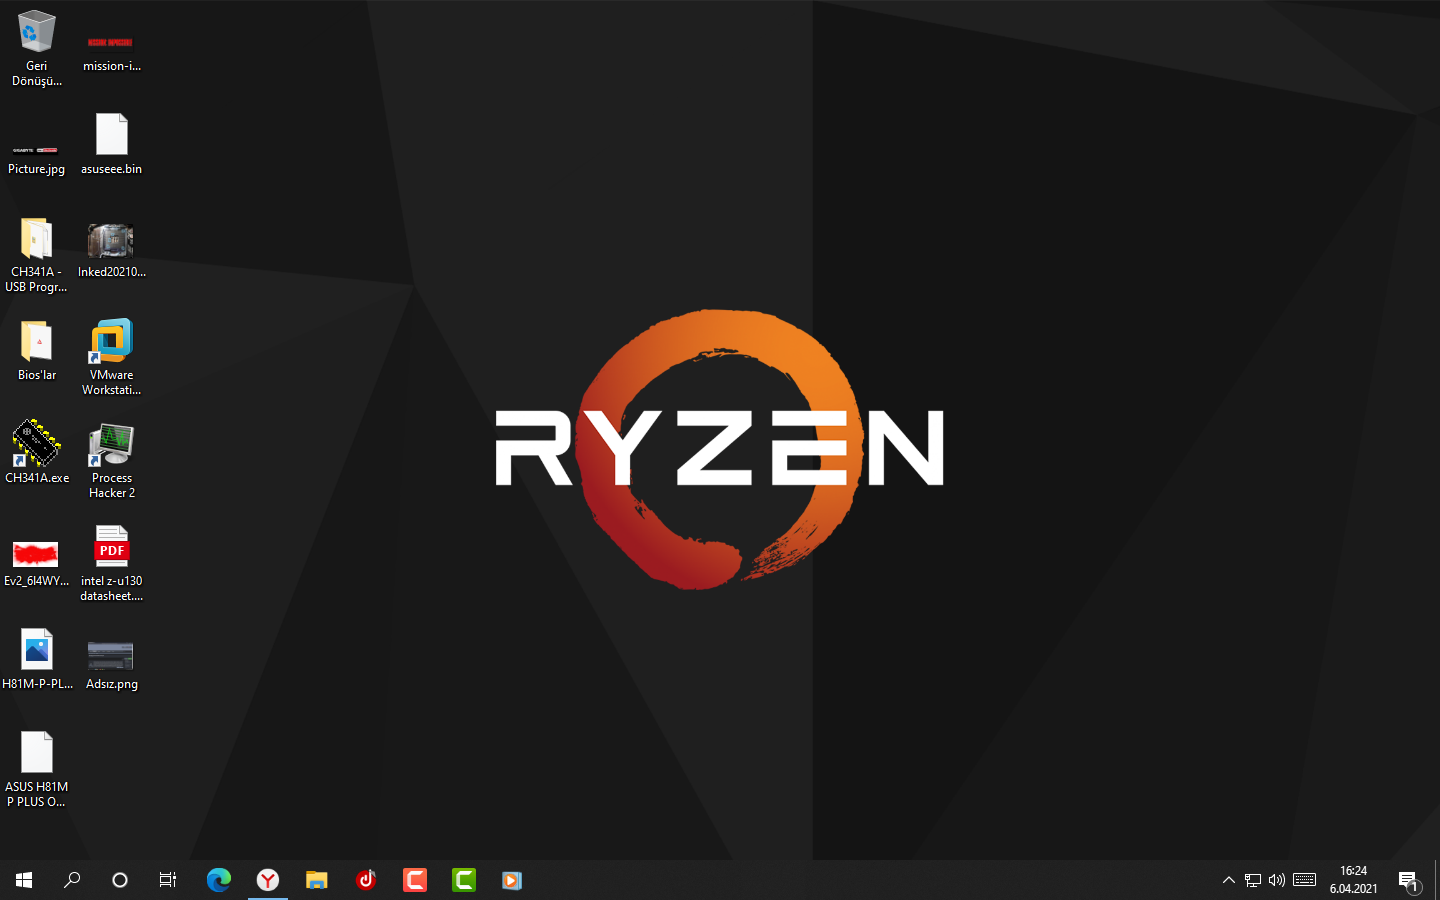Open Task View on the taskbar
The width and height of the screenshot is (1440, 900).
pyautogui.click(x=168, y=880)
